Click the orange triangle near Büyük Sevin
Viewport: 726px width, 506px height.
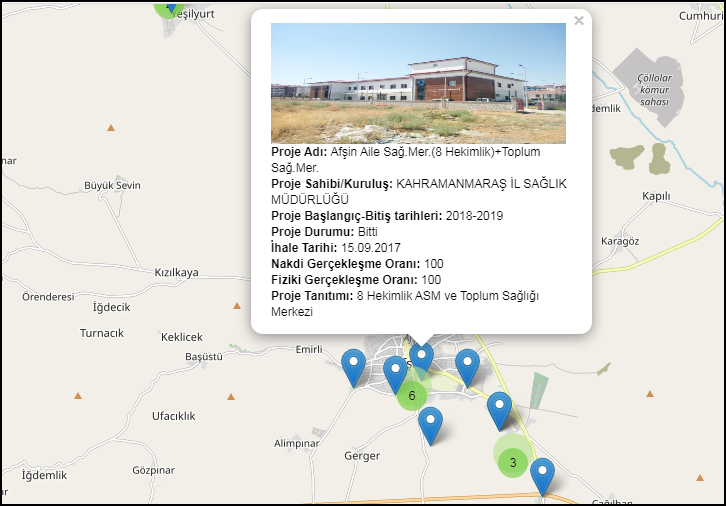pos(111,128)
